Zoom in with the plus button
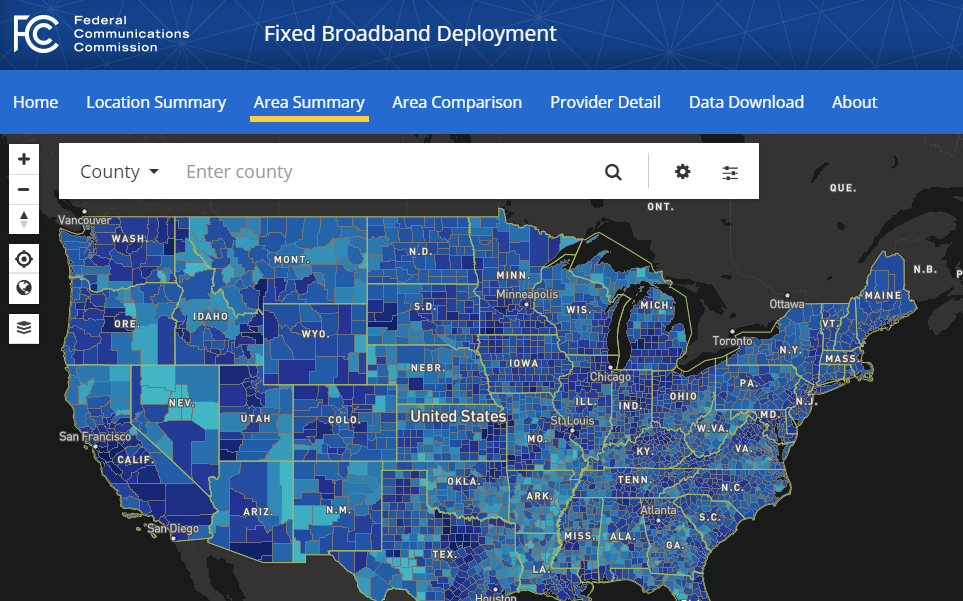Image resolution: width=963 pixels, height=601 pixels. pyautogui.click(x=24, y=160)
